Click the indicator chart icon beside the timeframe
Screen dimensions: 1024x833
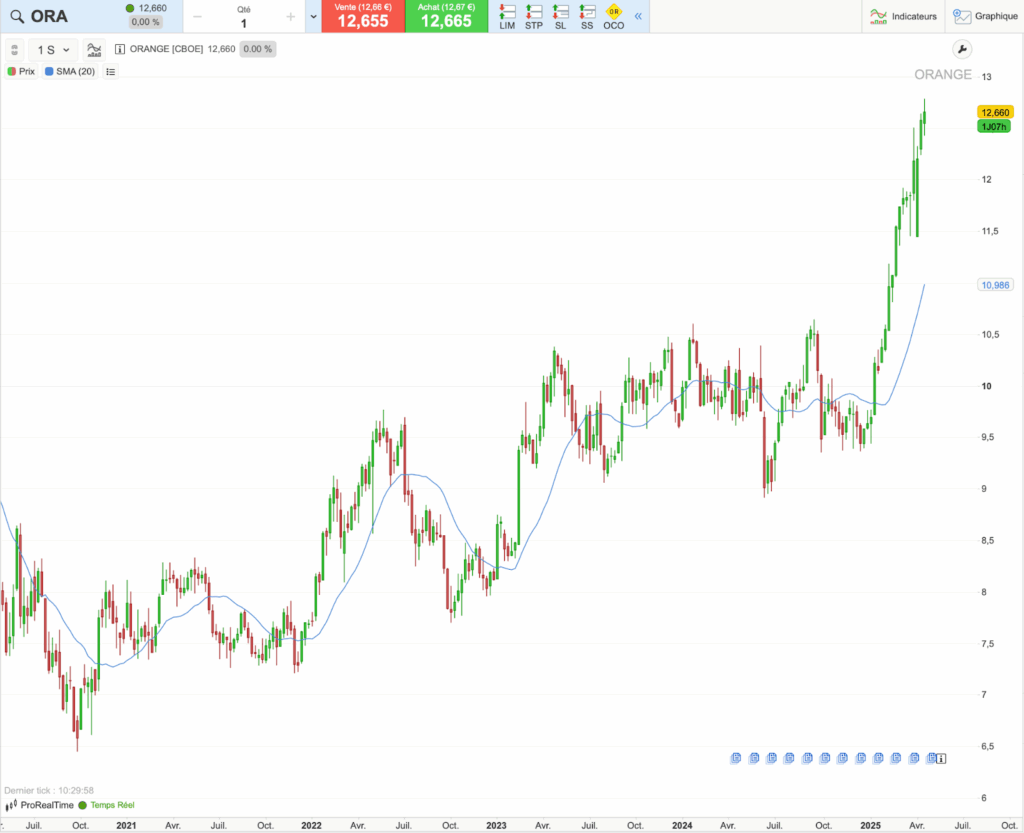click(x=94, y=50)
